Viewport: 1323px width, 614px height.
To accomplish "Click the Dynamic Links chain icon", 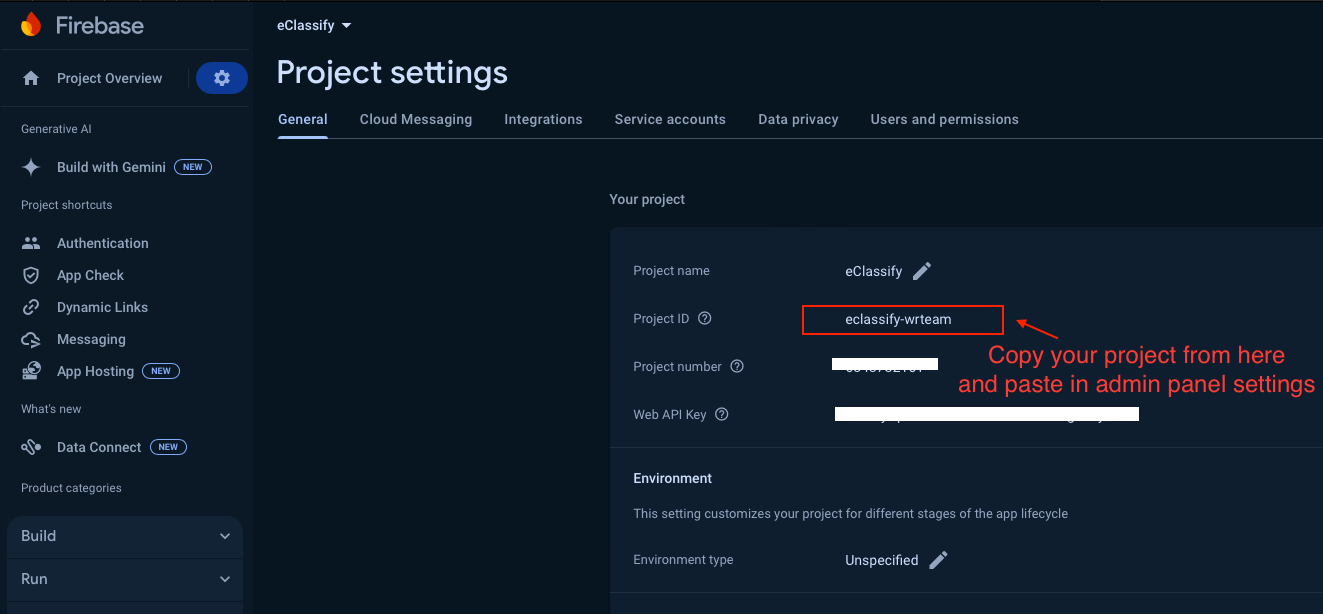I will click(x=31, y=307).
